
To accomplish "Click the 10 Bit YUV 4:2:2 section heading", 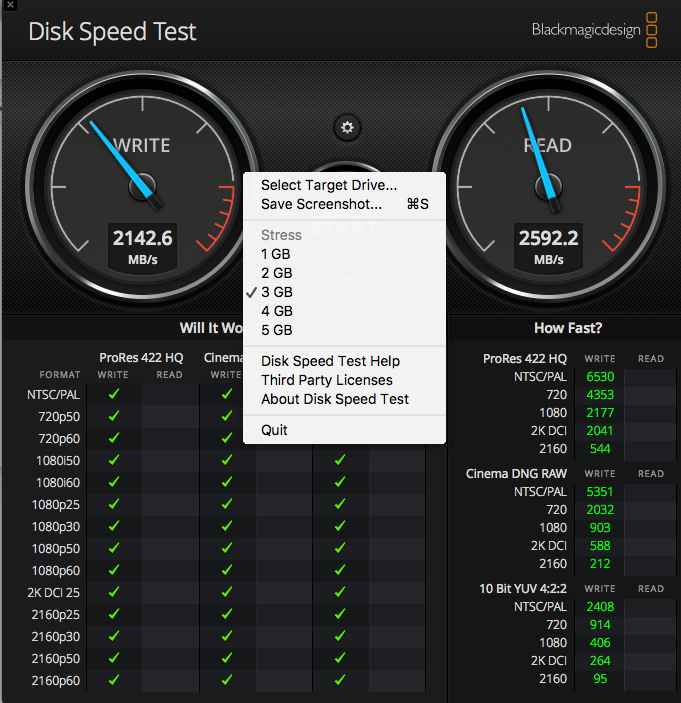I will pyautogui.click(x=523, y=589).
